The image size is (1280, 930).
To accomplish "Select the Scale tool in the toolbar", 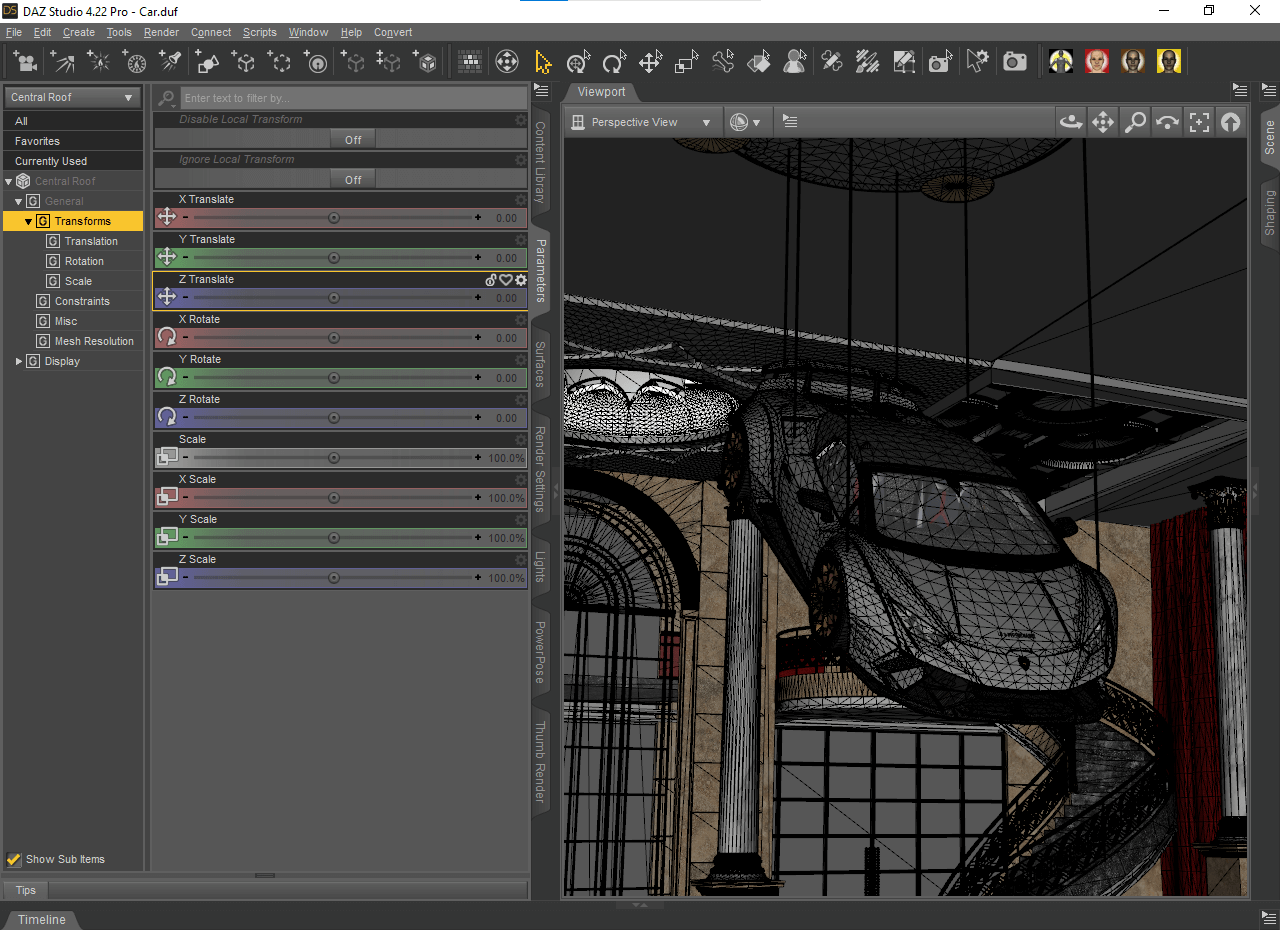I will [686, 62].
